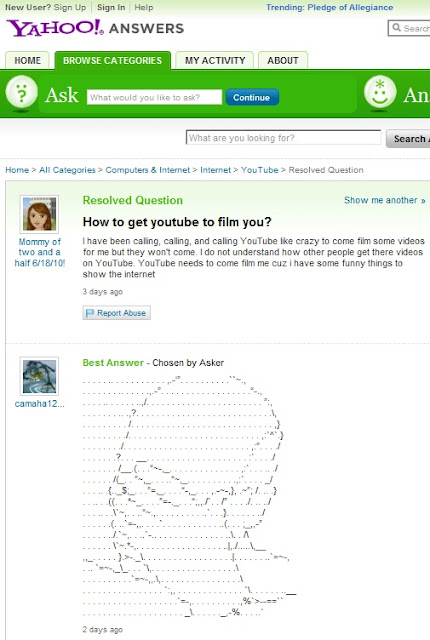The width and height of the screenshot is (430, 640).
Task: Open the asker's avatar picture
Action: [39, 214]
